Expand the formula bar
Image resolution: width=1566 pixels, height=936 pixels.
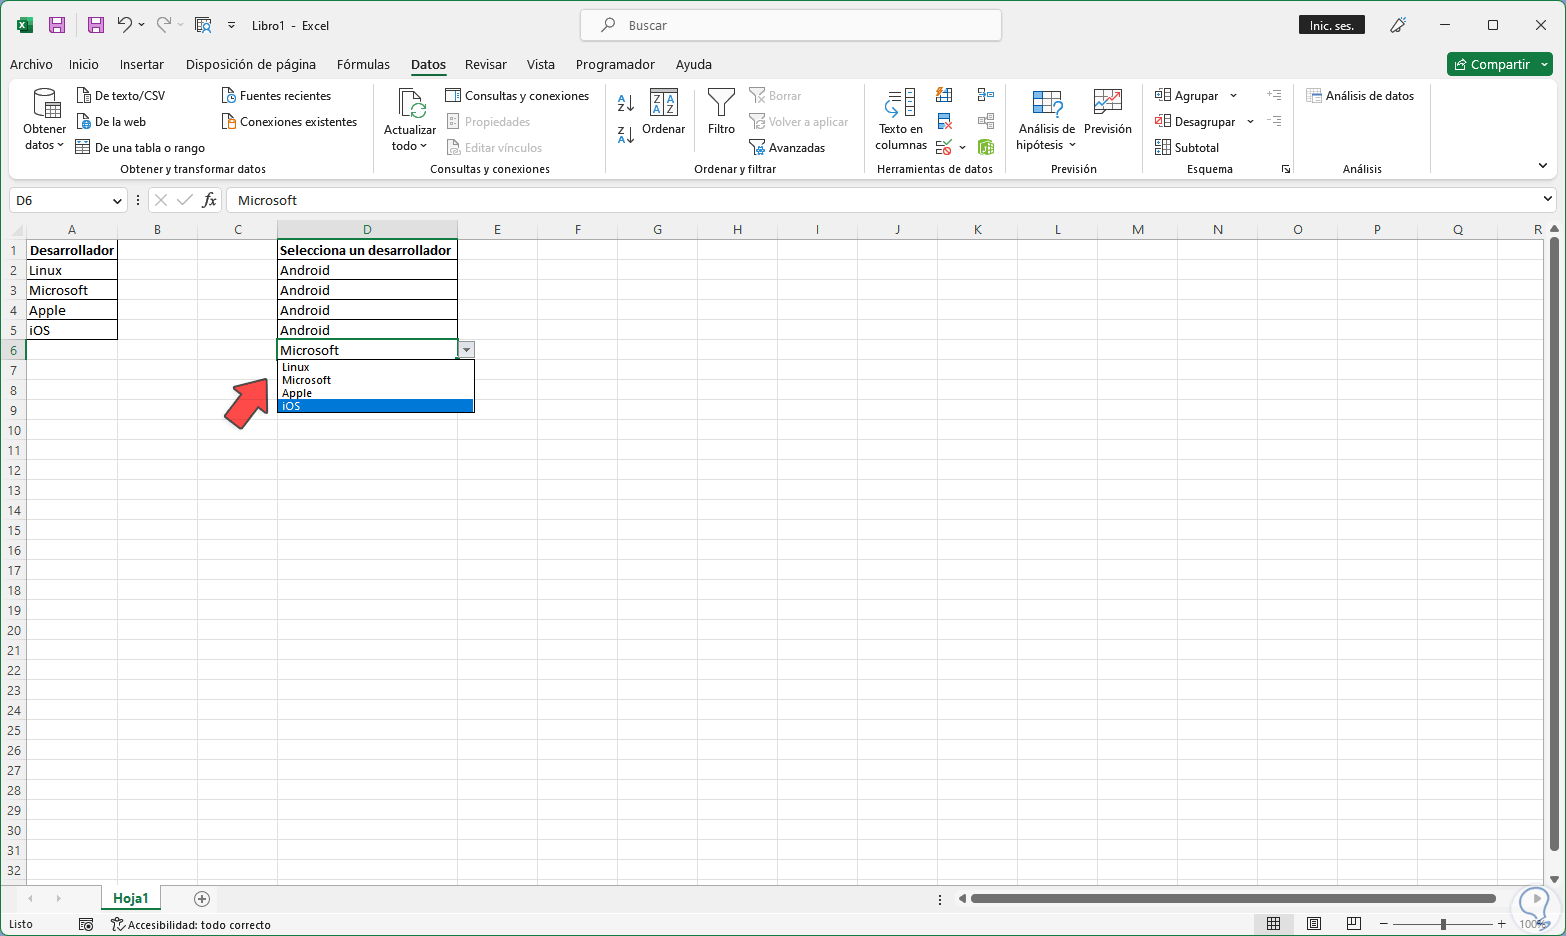(1548, 199)
